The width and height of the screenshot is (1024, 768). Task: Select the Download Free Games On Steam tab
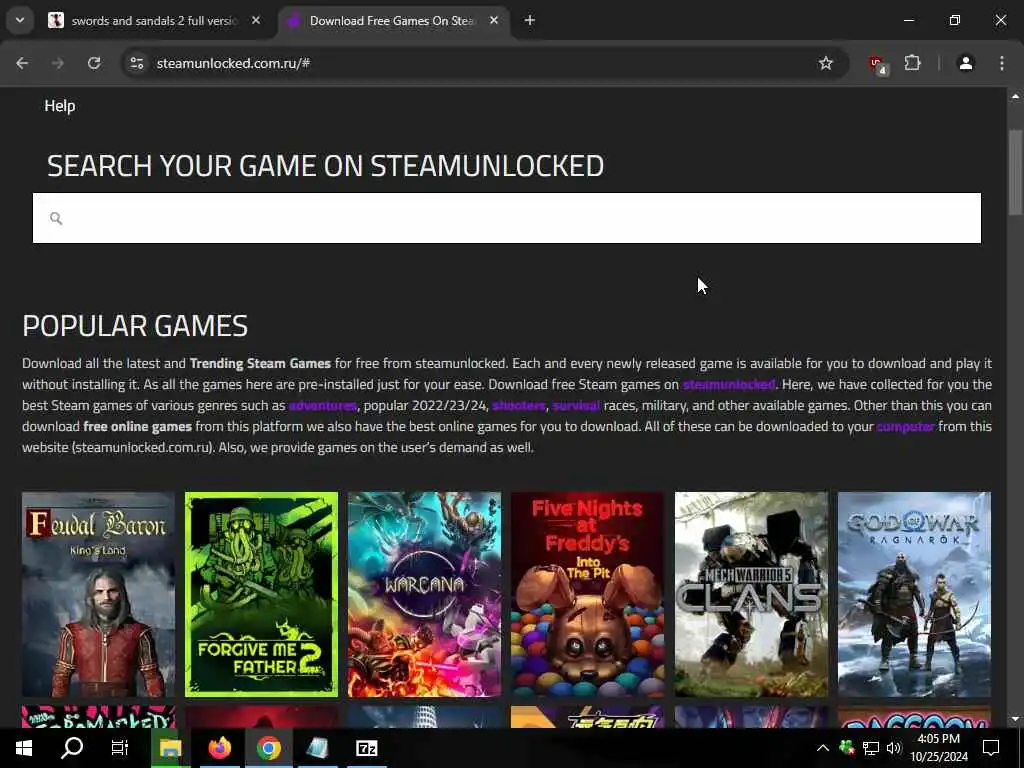click(x=392, y=21)
